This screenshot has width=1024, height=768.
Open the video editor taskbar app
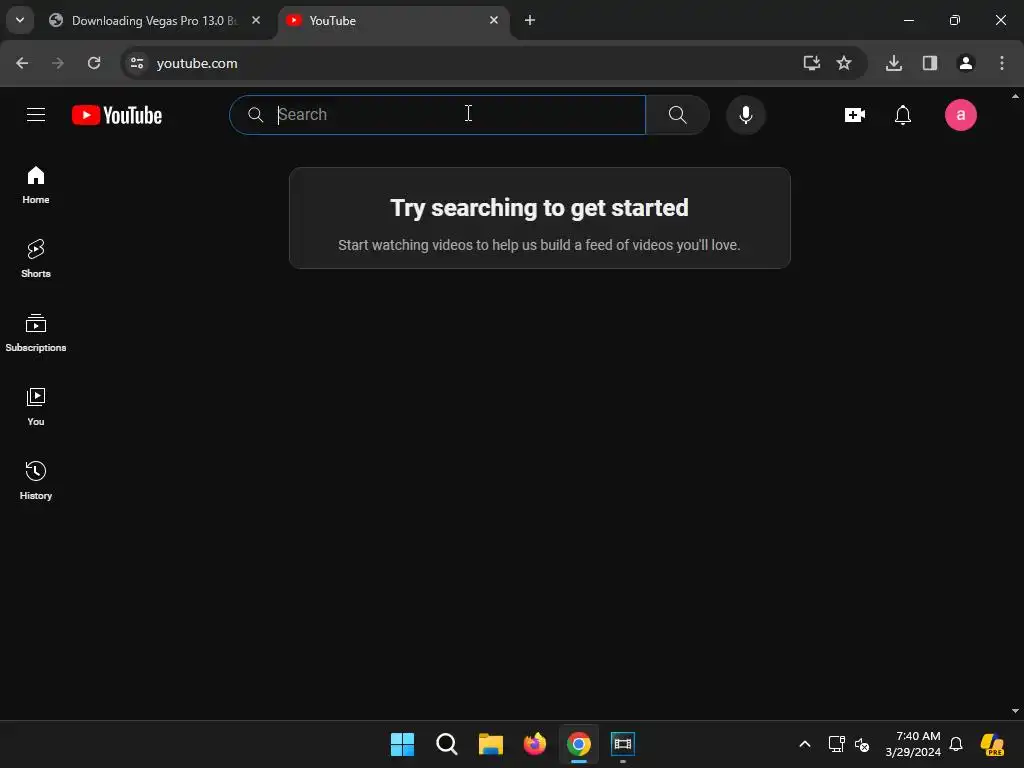click(x=623, y=744)
